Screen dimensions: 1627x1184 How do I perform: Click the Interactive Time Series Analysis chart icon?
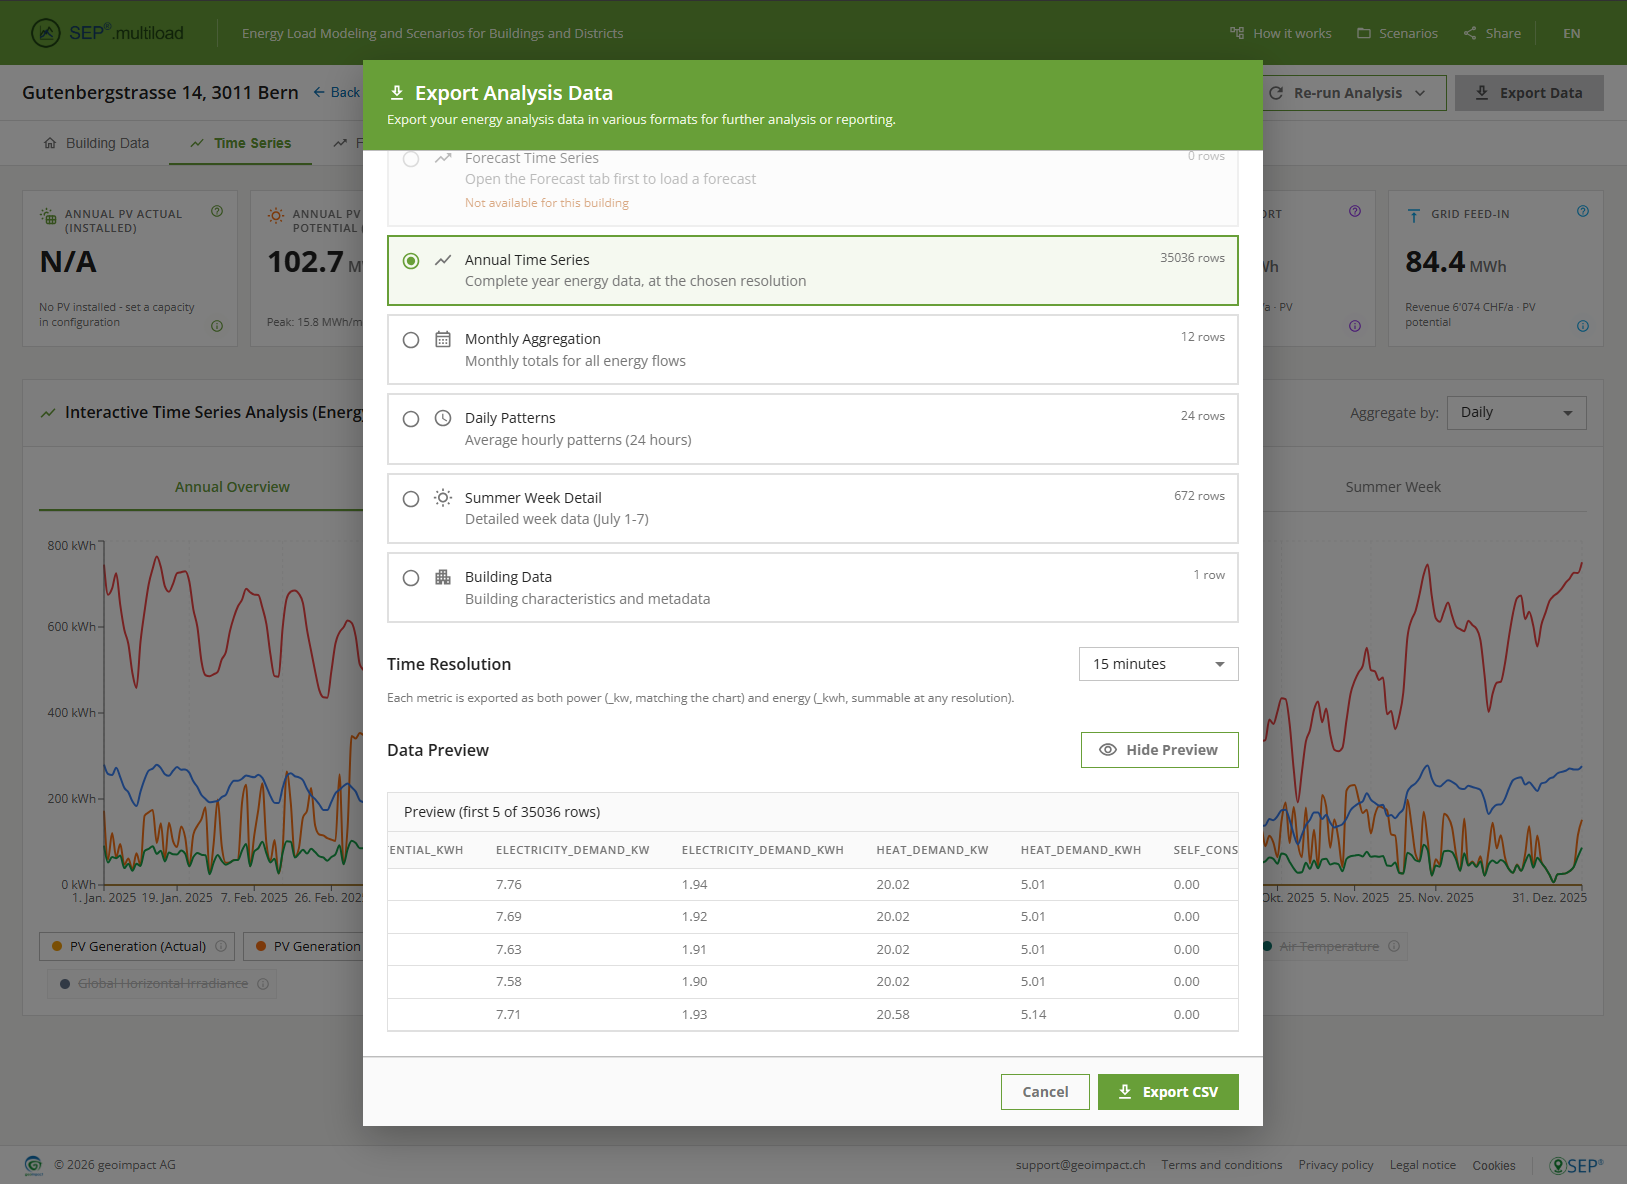47,413
